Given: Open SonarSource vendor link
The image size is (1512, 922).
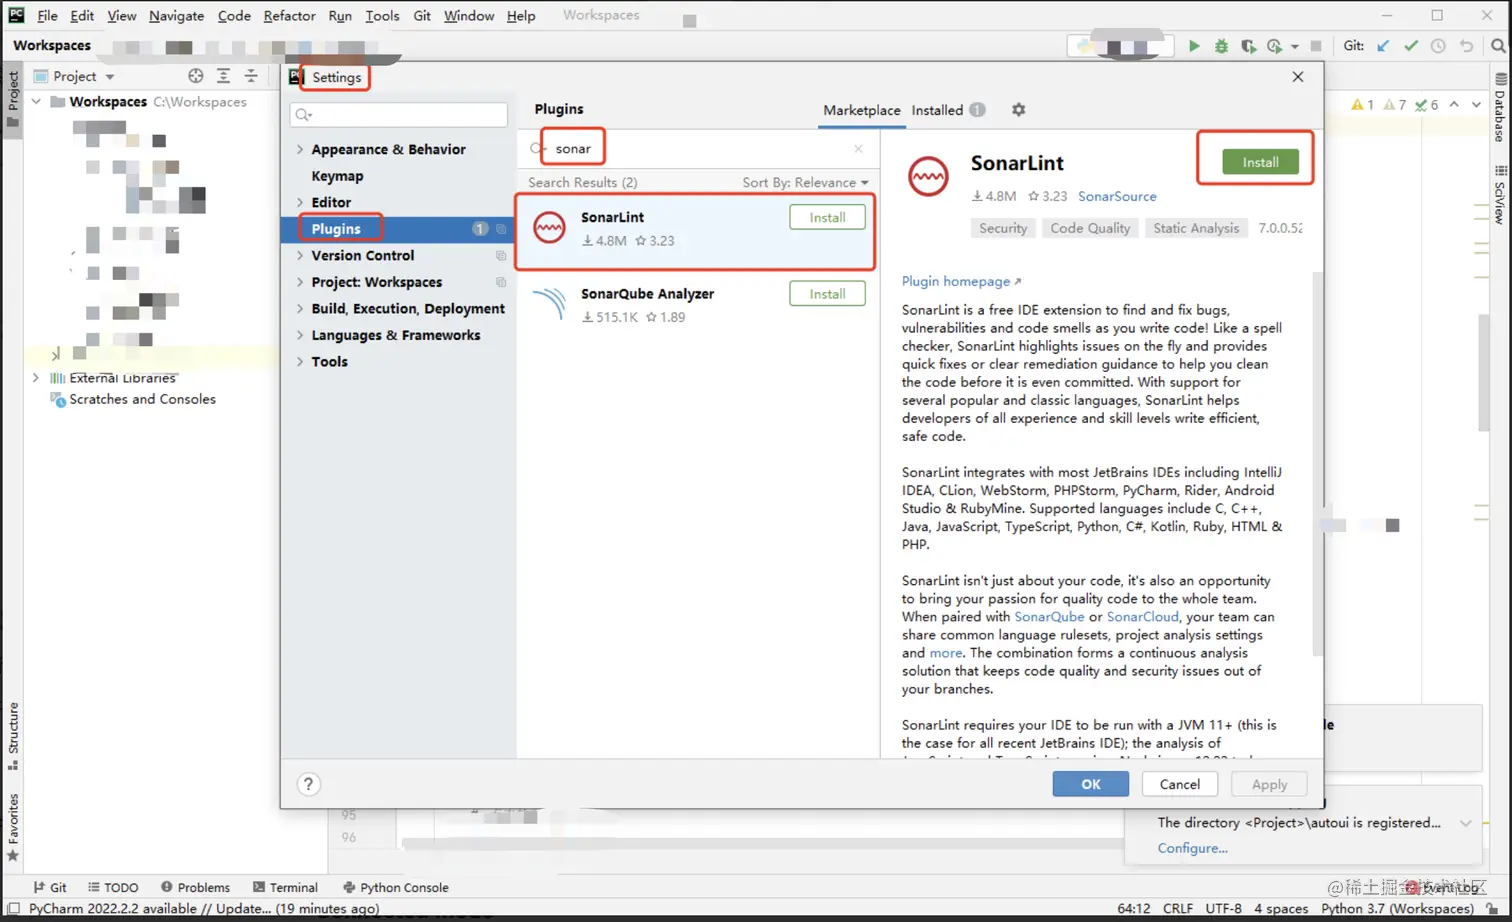Looking at the screenshot, I should [x=1117, y=196].
